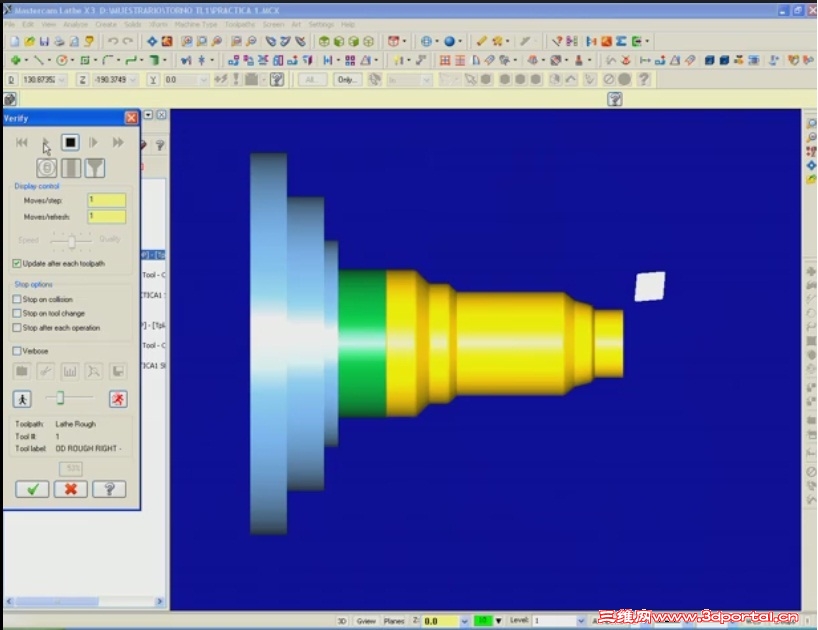Click the Redo arrow icon

[x=128, y=41]
